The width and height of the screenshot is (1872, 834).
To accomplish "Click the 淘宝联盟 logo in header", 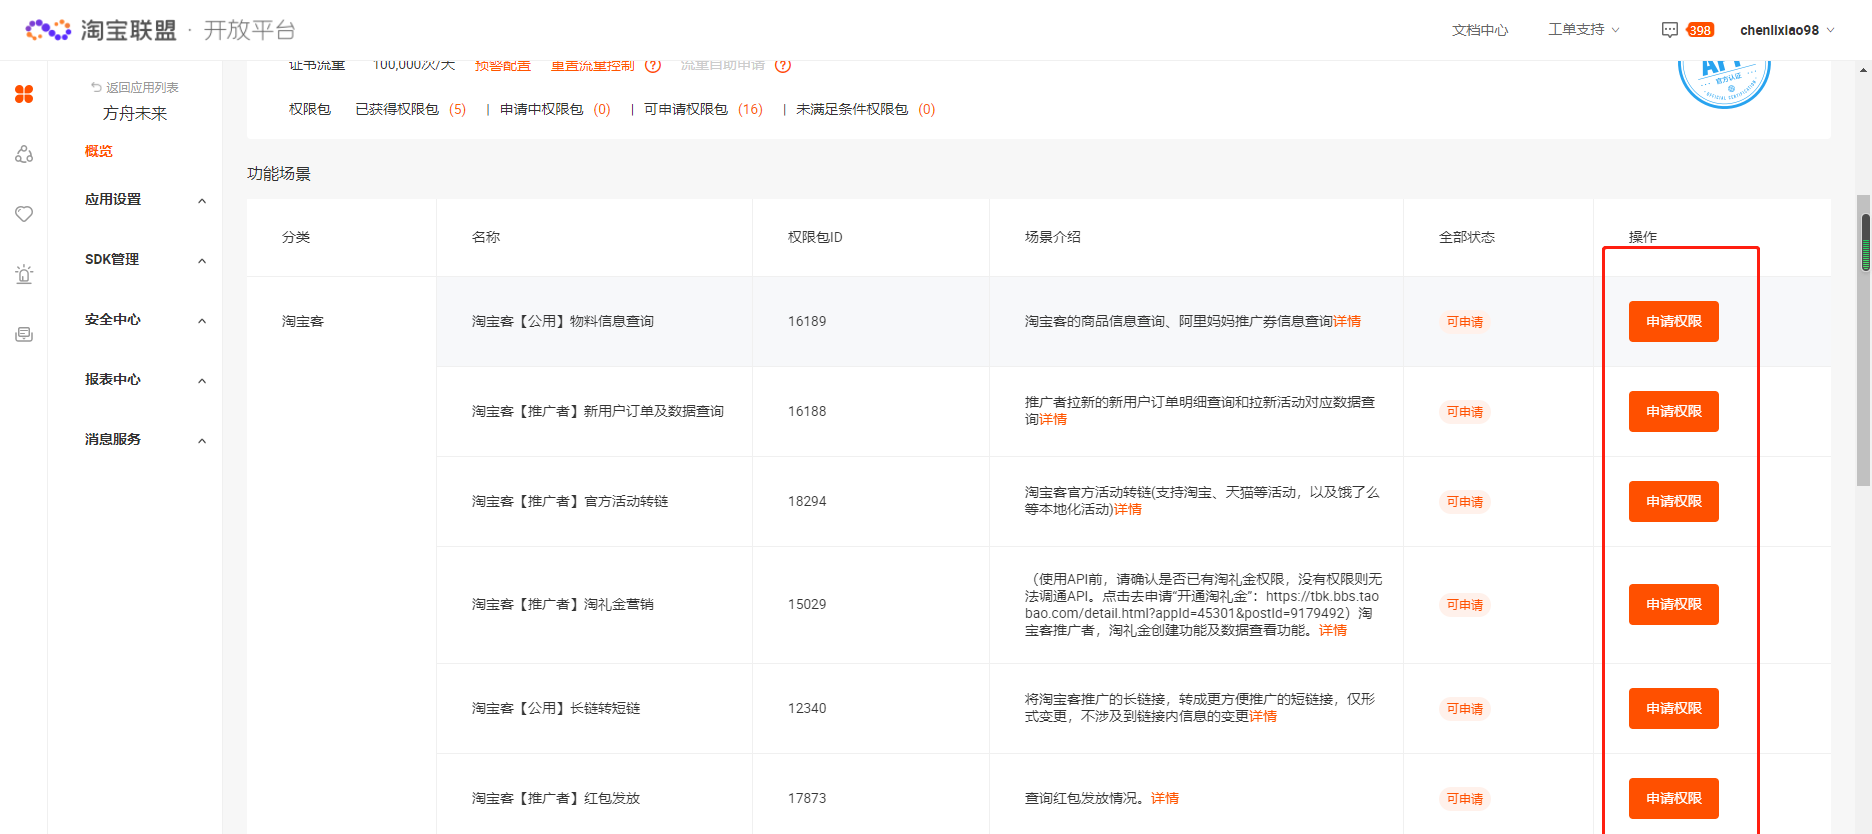I will (x=101, y=30).
